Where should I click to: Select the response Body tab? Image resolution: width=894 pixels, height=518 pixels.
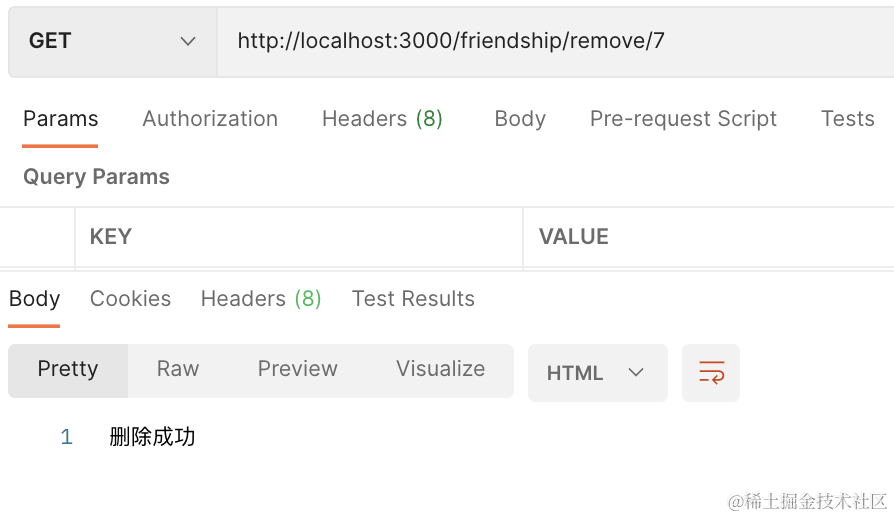(x=34, y=299)
